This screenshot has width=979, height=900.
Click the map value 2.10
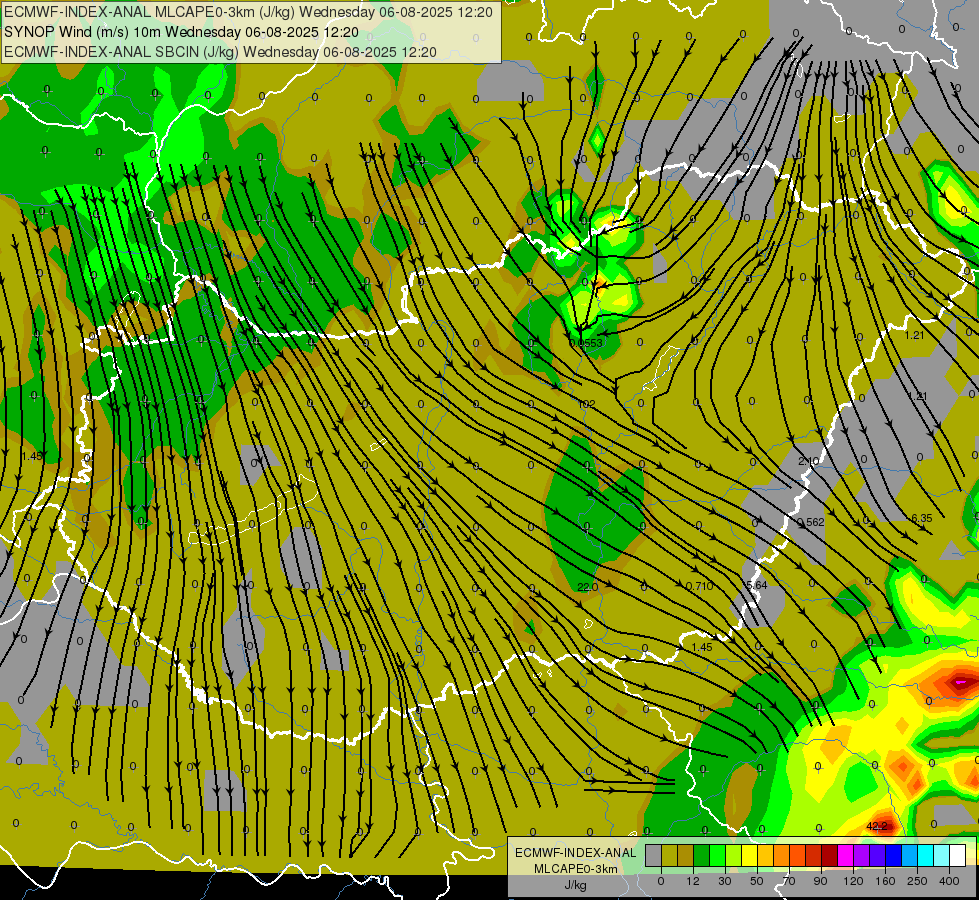coord(809,461)
